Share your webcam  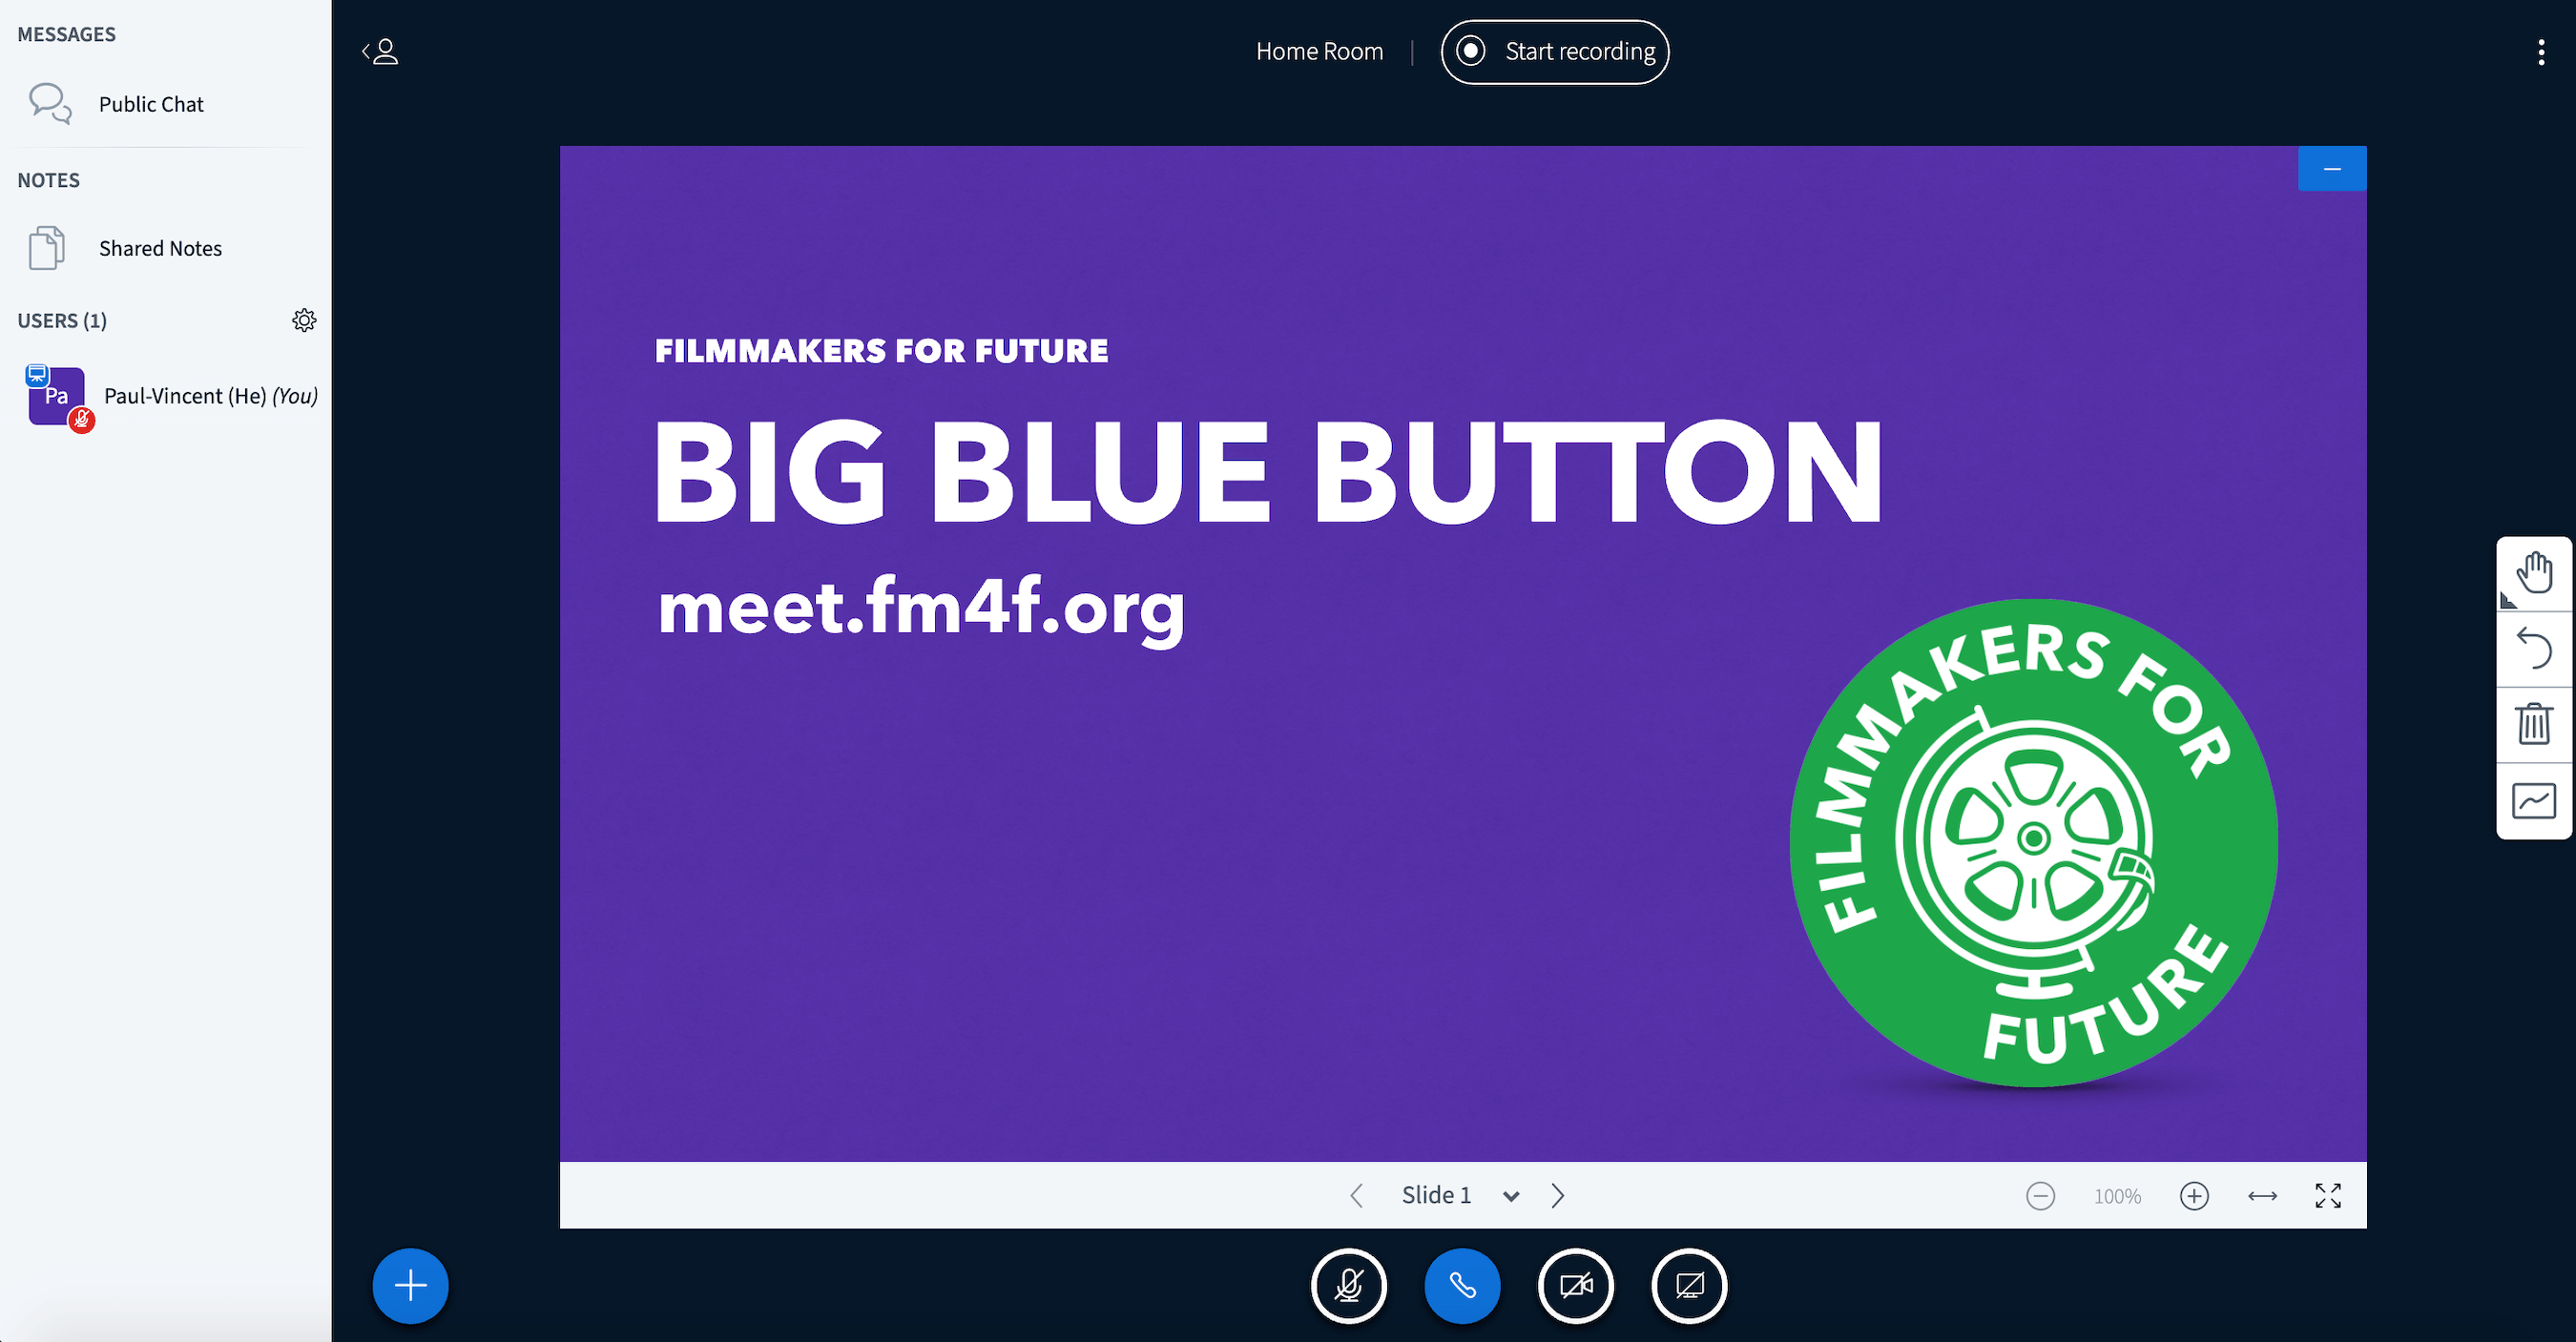pyautogui.click(x=1576, y=1286)
